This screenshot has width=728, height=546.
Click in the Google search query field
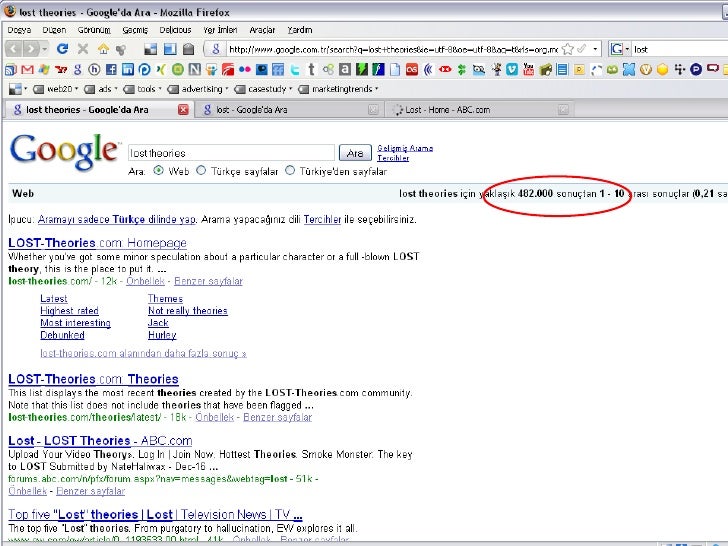[x=231, y=153]
